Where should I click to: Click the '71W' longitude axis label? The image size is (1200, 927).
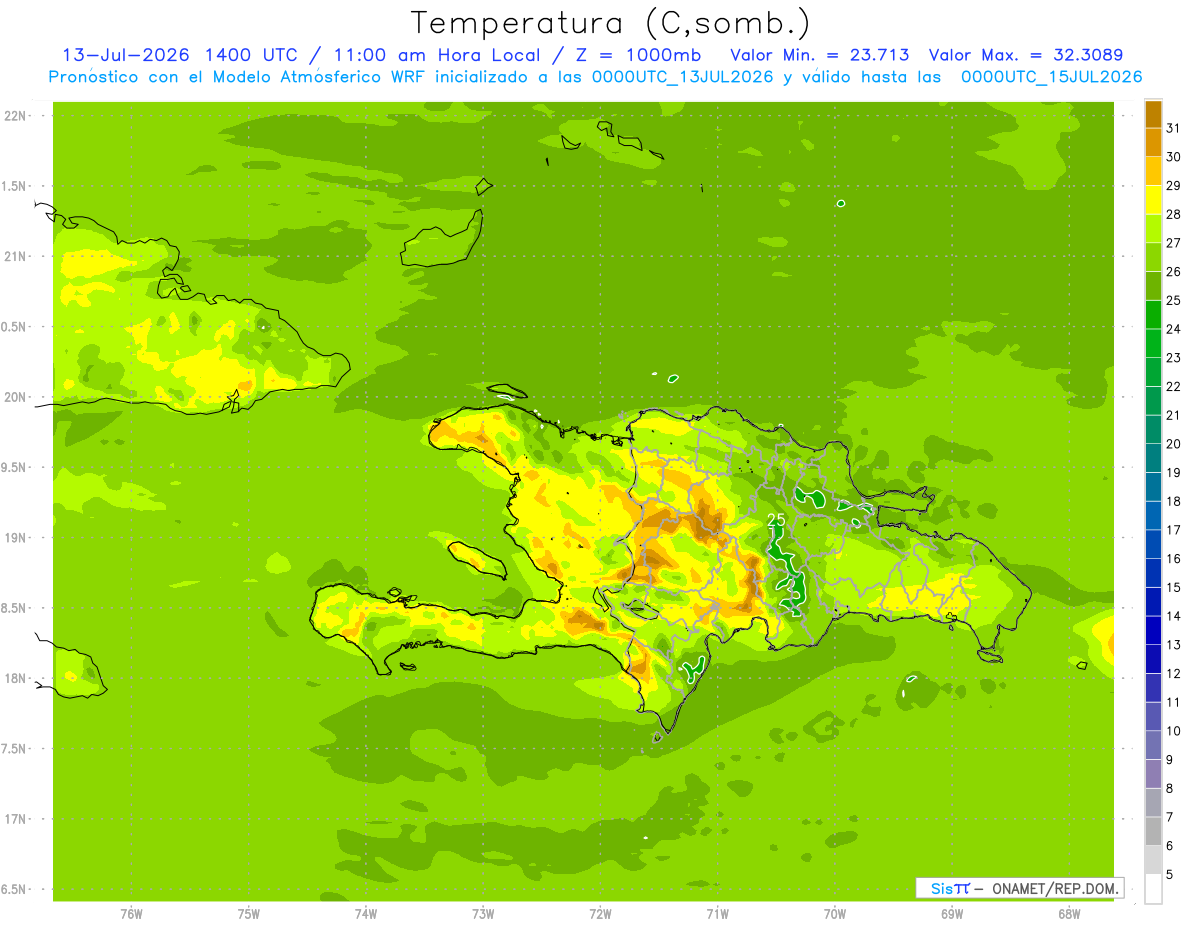click(717, 914)
